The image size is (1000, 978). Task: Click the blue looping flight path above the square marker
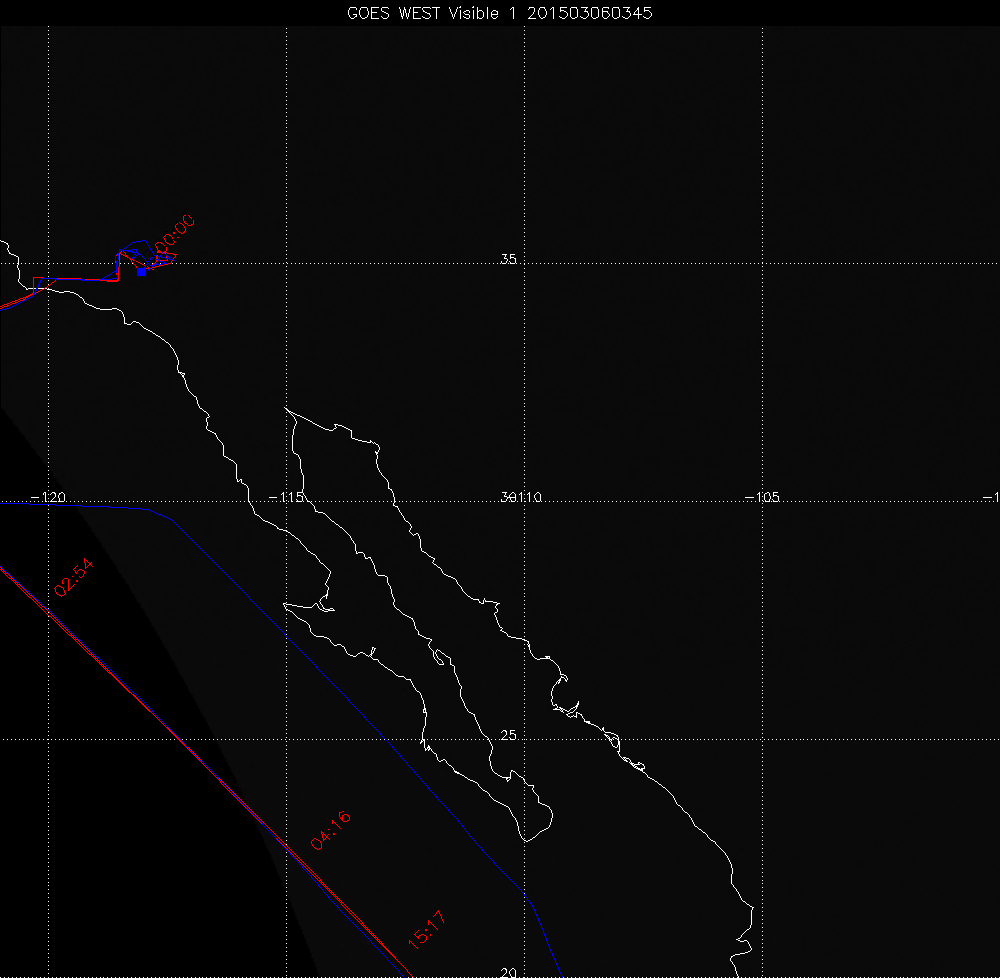pyautogui.click(x=133, y=246)
